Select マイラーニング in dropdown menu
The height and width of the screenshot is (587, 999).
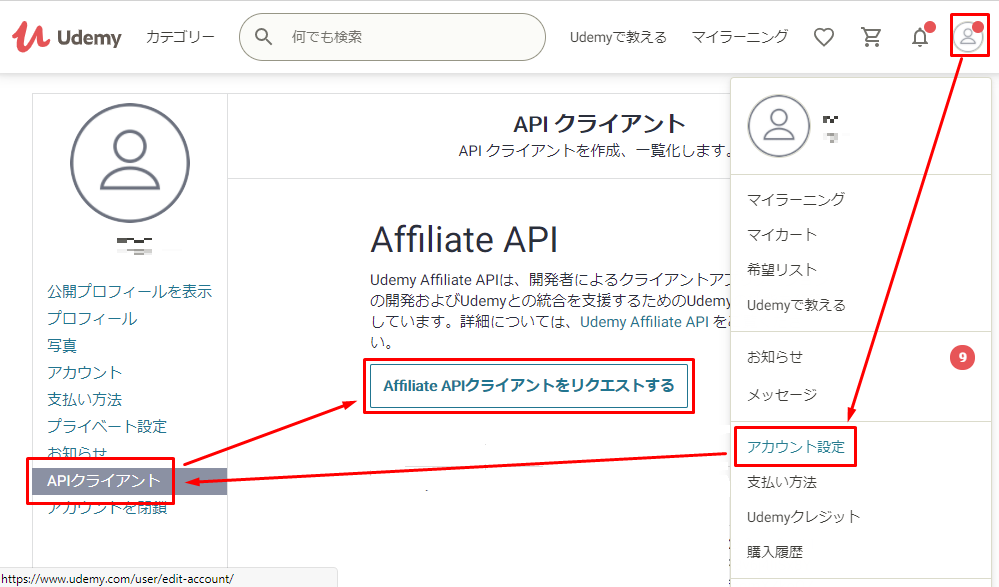click(796, 199)
